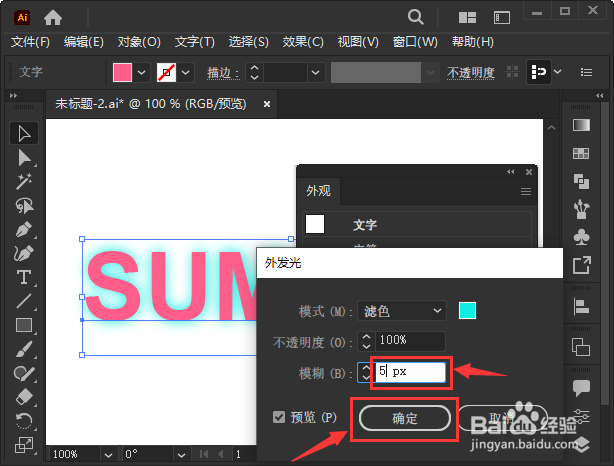Viewport: 614px width, 466px height.
Task: Click the 确定 button
Action: (405, 418)
